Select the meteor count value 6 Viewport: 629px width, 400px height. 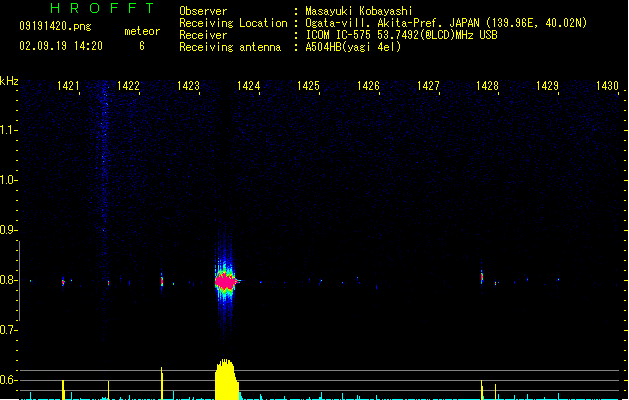coord(142,46)
